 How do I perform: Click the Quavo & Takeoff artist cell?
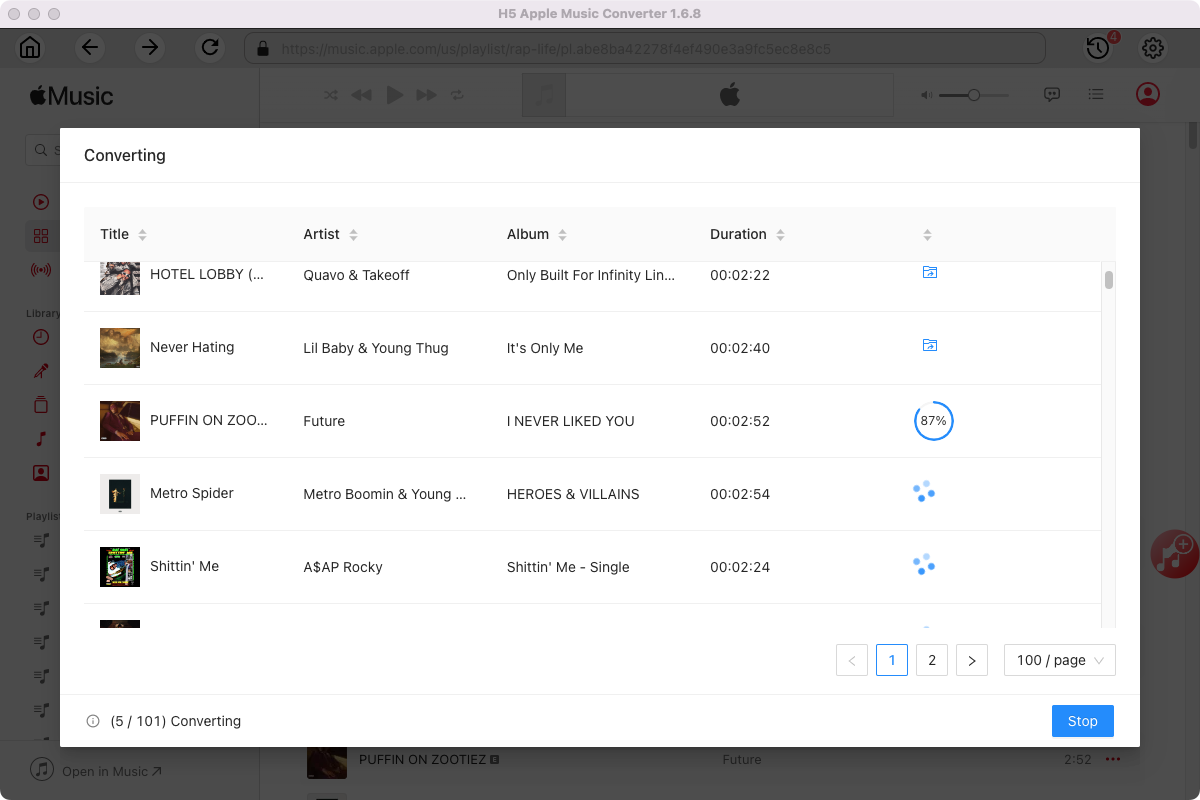356,275
